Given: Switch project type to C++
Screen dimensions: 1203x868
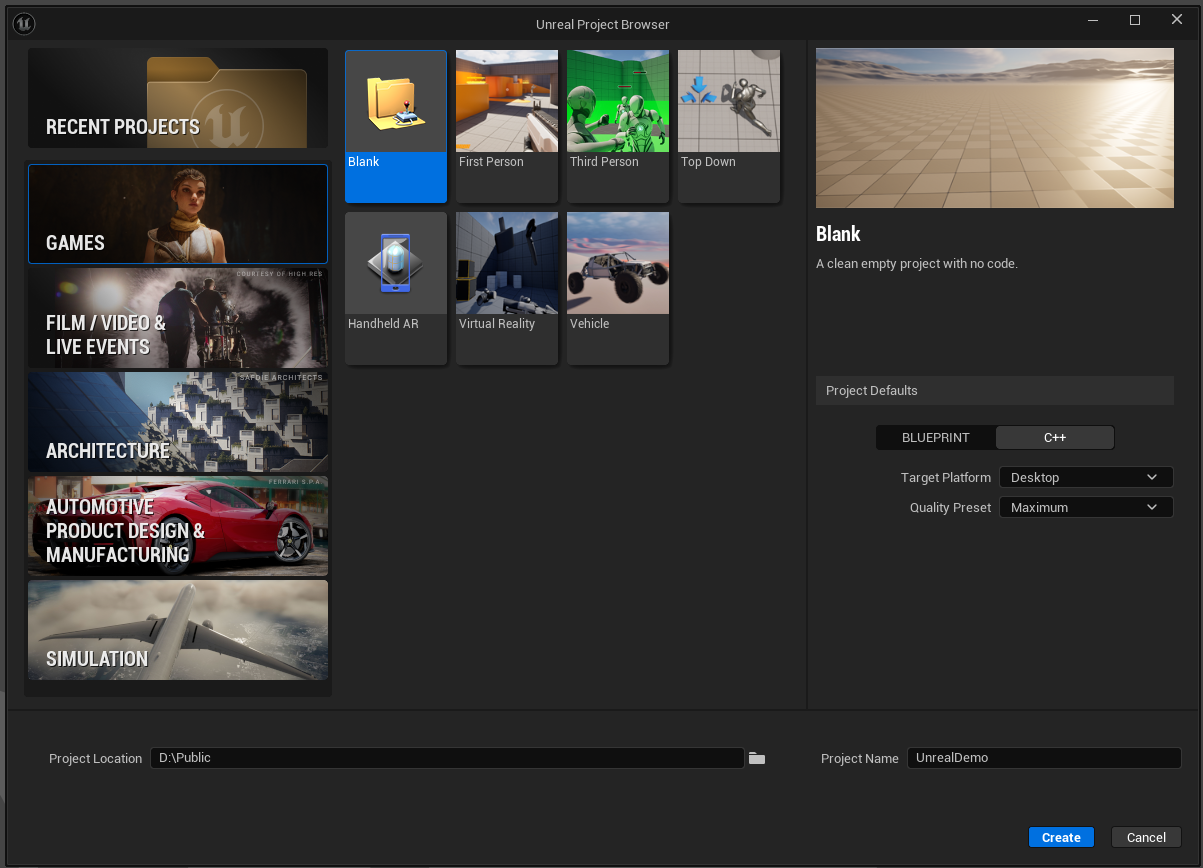Looking at the screenshot, I should [1055, 438].
